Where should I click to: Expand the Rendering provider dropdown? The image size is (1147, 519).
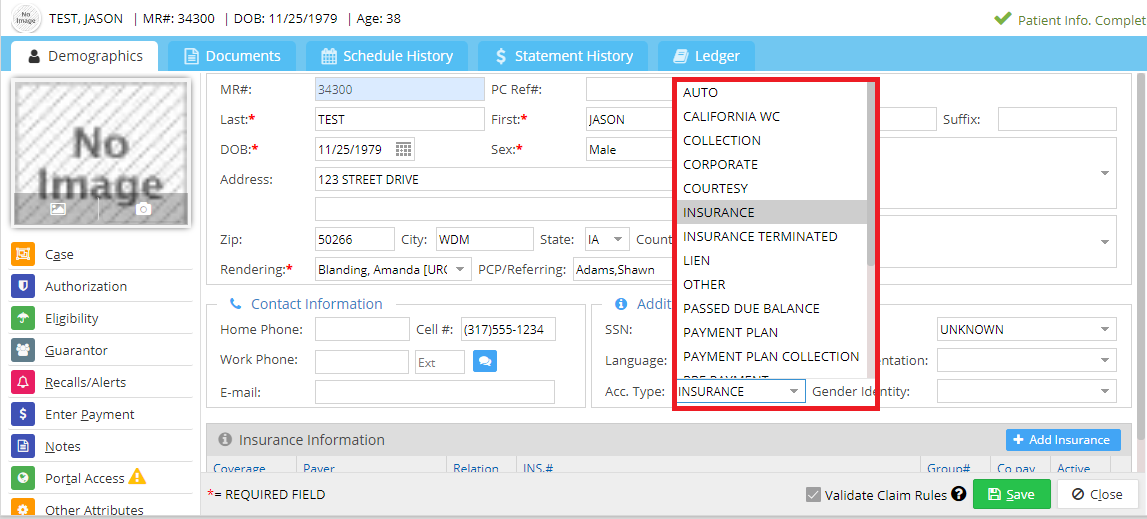coord(460,269)
